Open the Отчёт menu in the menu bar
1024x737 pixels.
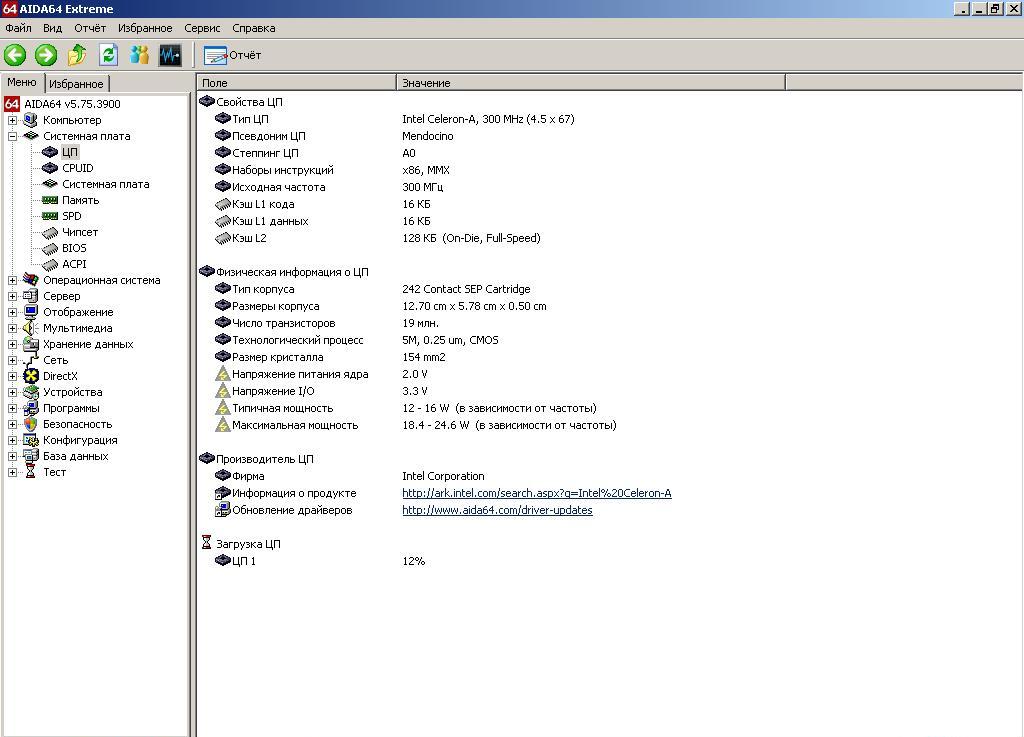point(90,28)
